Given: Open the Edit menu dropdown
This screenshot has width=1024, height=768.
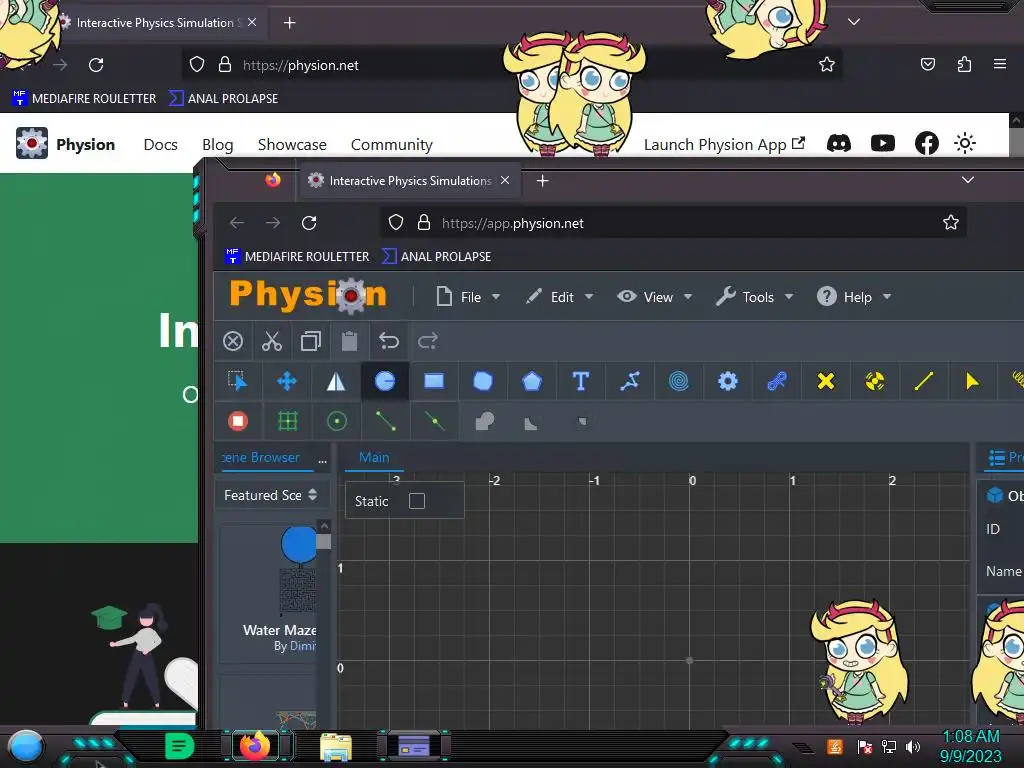Looking at the screenshot, I should pyautogui.click(x=560, y=297).
